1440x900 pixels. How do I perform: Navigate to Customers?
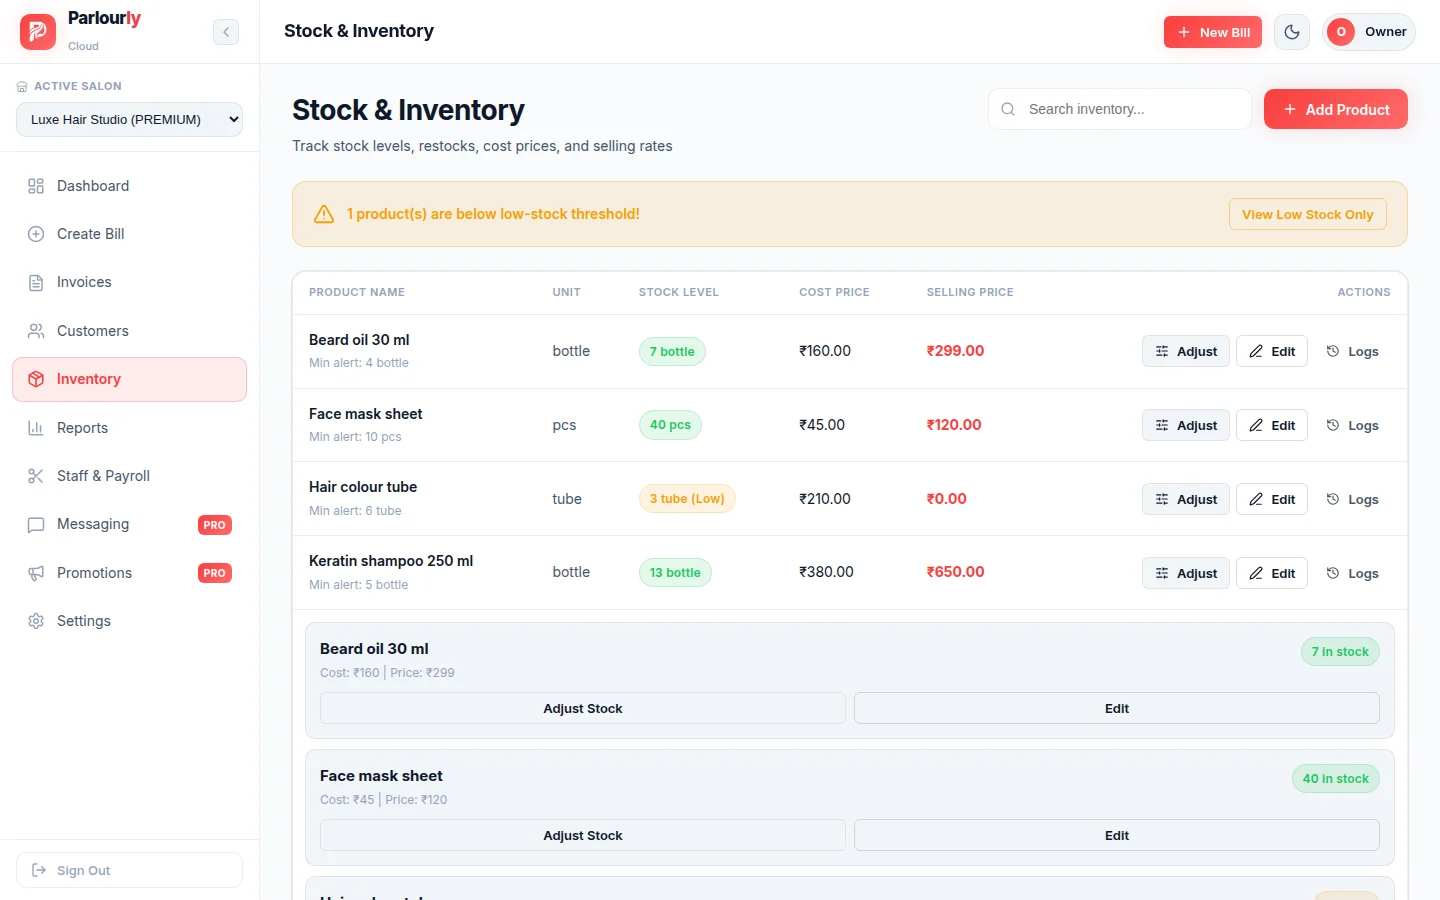129,331
